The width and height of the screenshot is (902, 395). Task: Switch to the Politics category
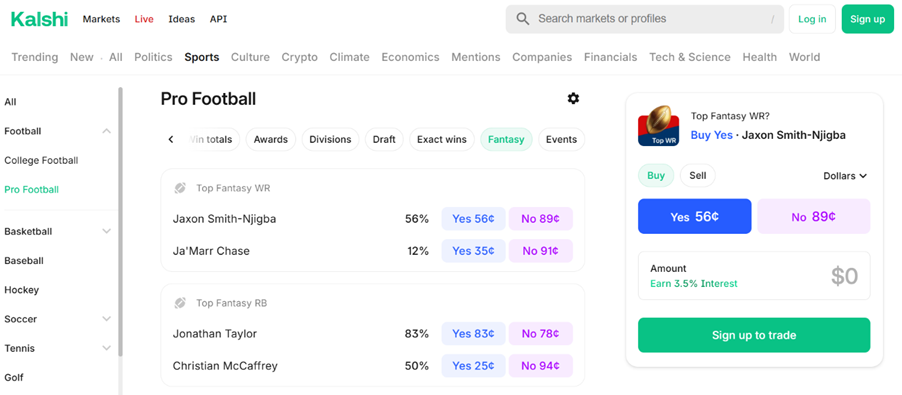click(x=153, y=57)
